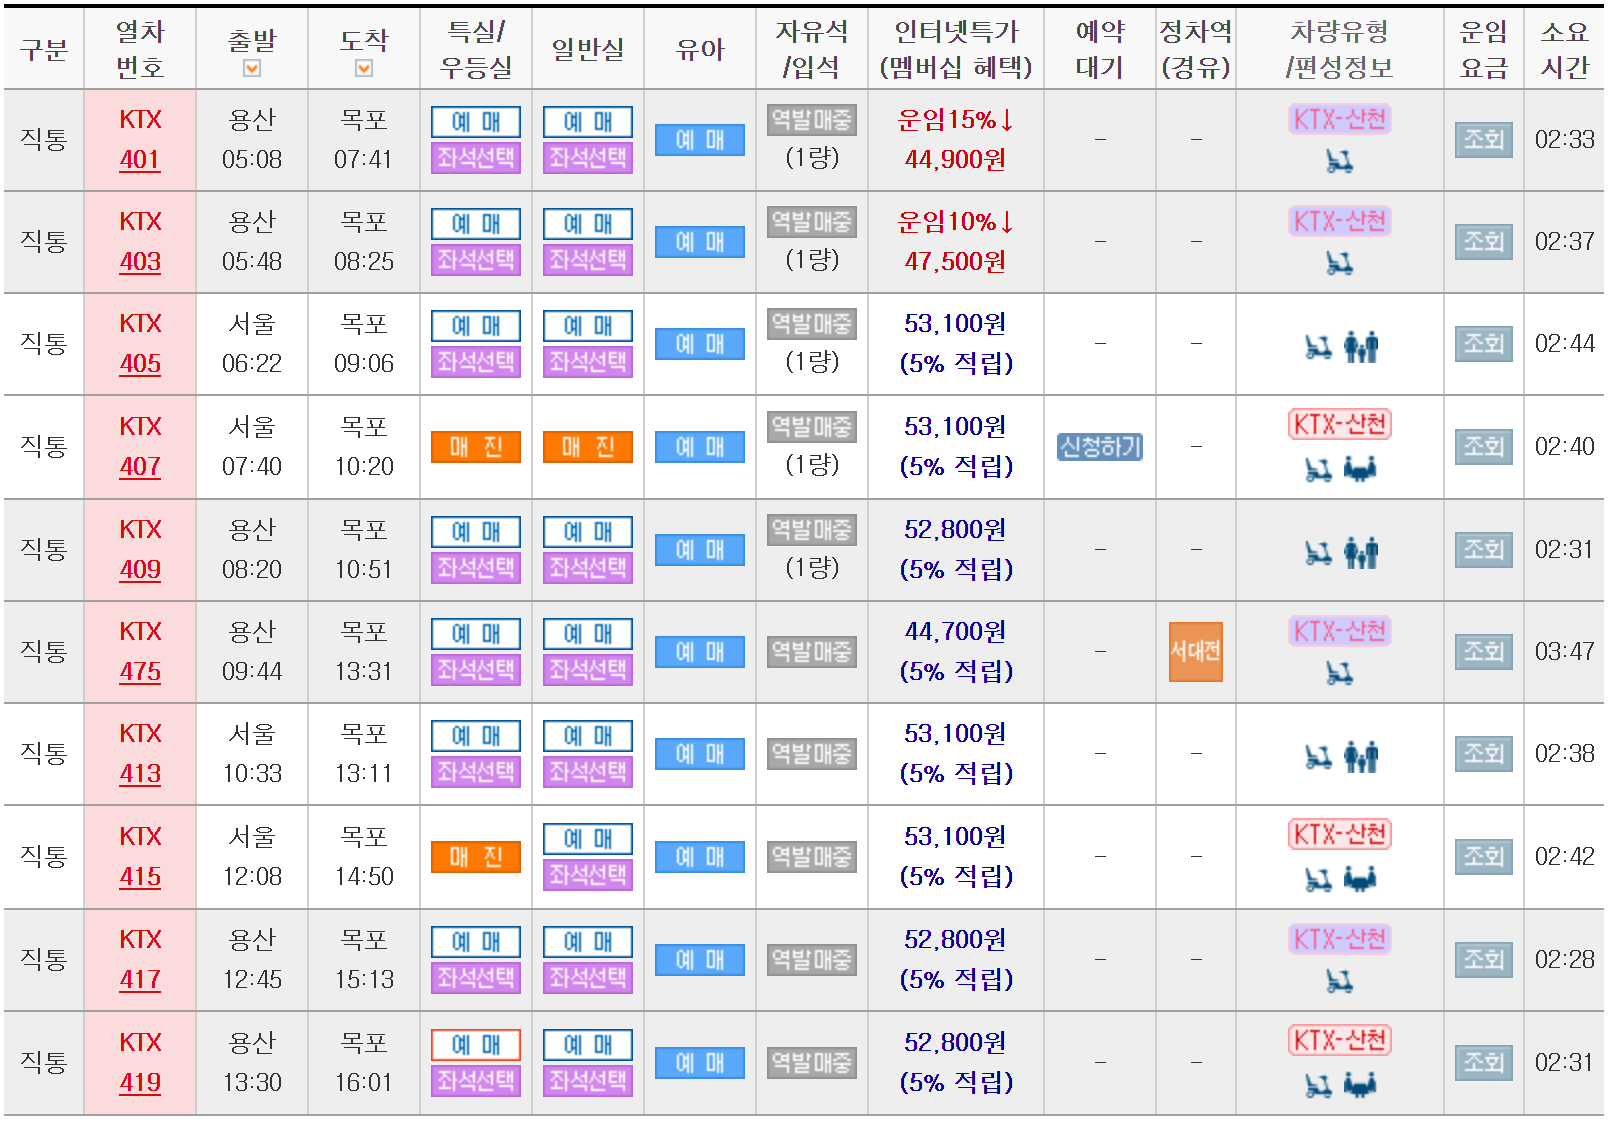This screenshot has width=1614, height=1124.
Task: Click 신청하기 for KTX 407 reservation waiting
Action: [x=1100, y=447]
